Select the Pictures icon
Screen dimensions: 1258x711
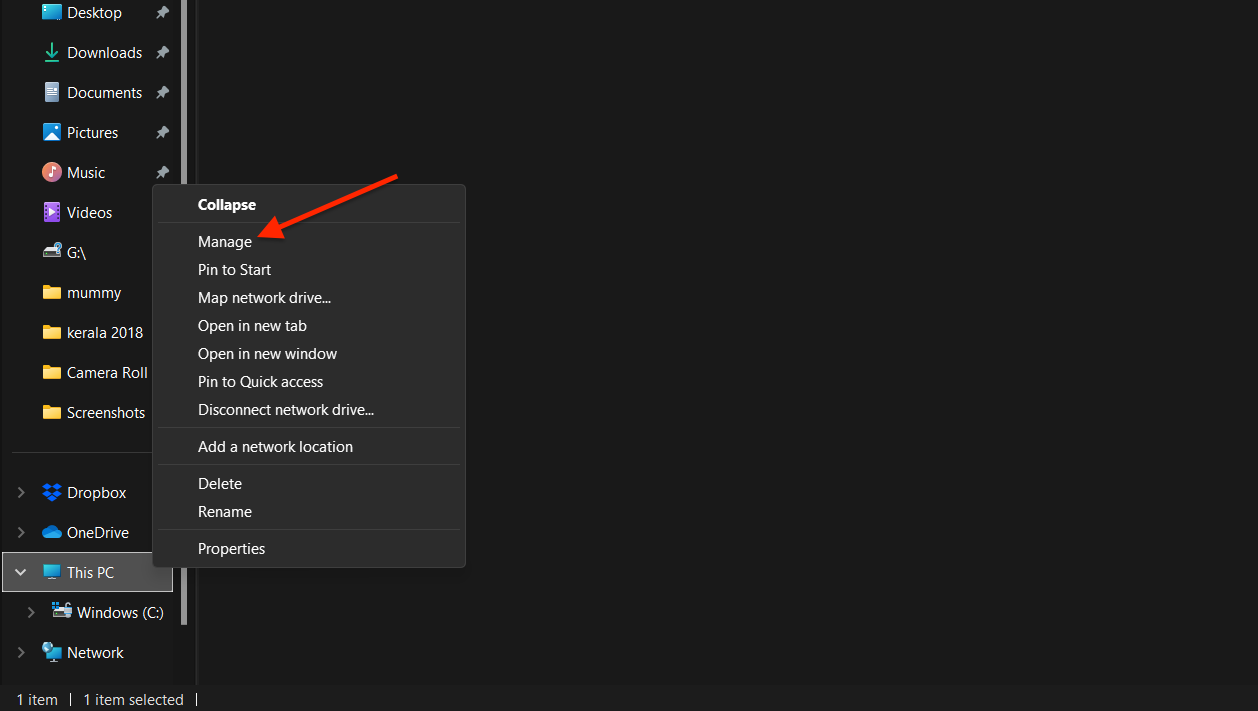(x=52, y=133)
